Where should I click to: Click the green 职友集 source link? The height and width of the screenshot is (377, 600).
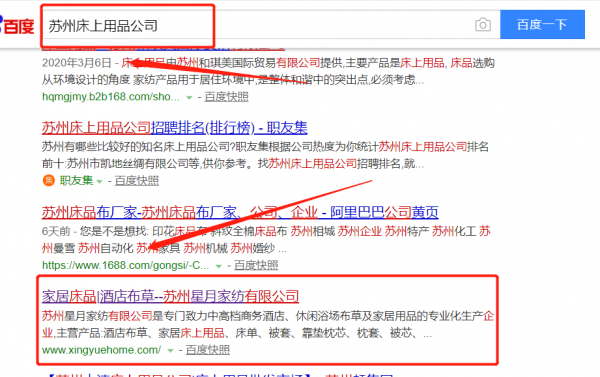(77, 180)
